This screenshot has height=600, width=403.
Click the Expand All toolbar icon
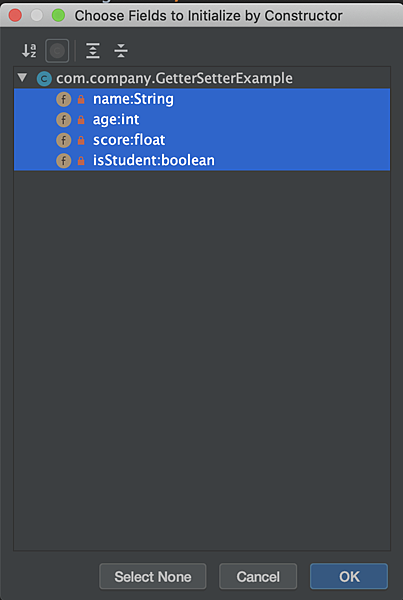pyautogui.click(x=93, y=51)
